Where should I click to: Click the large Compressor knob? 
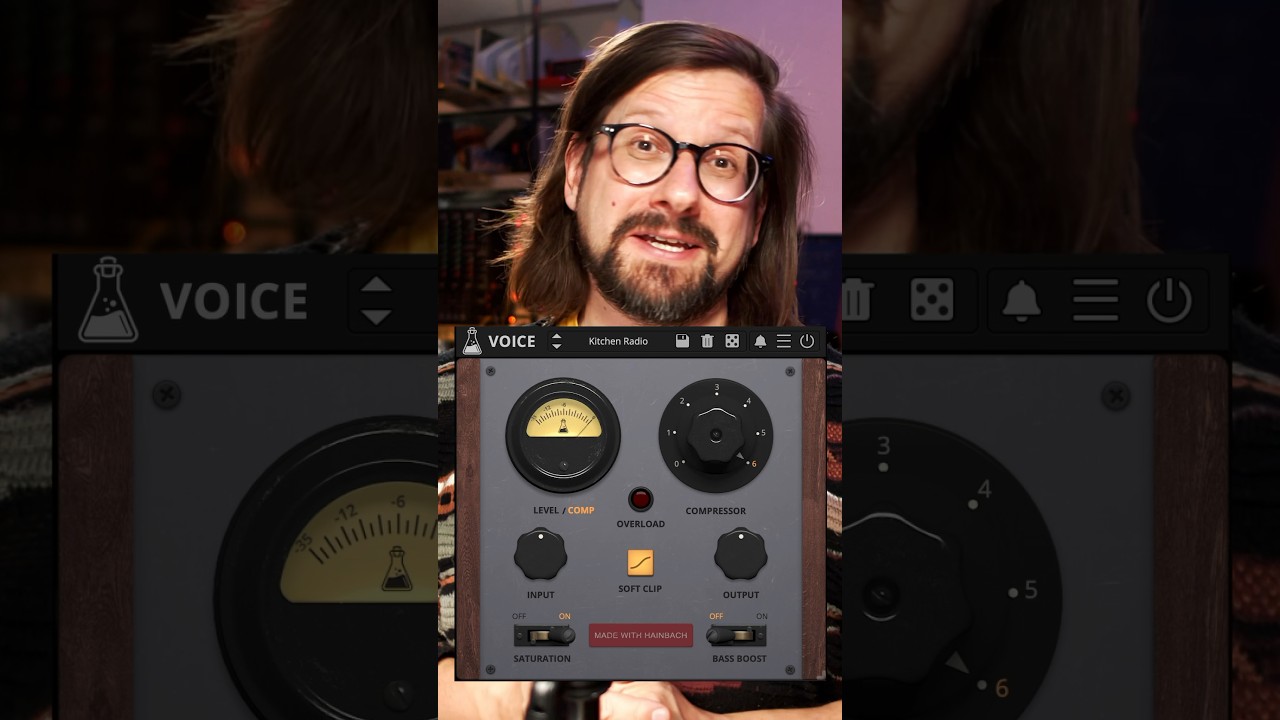(x=716, y=435)
